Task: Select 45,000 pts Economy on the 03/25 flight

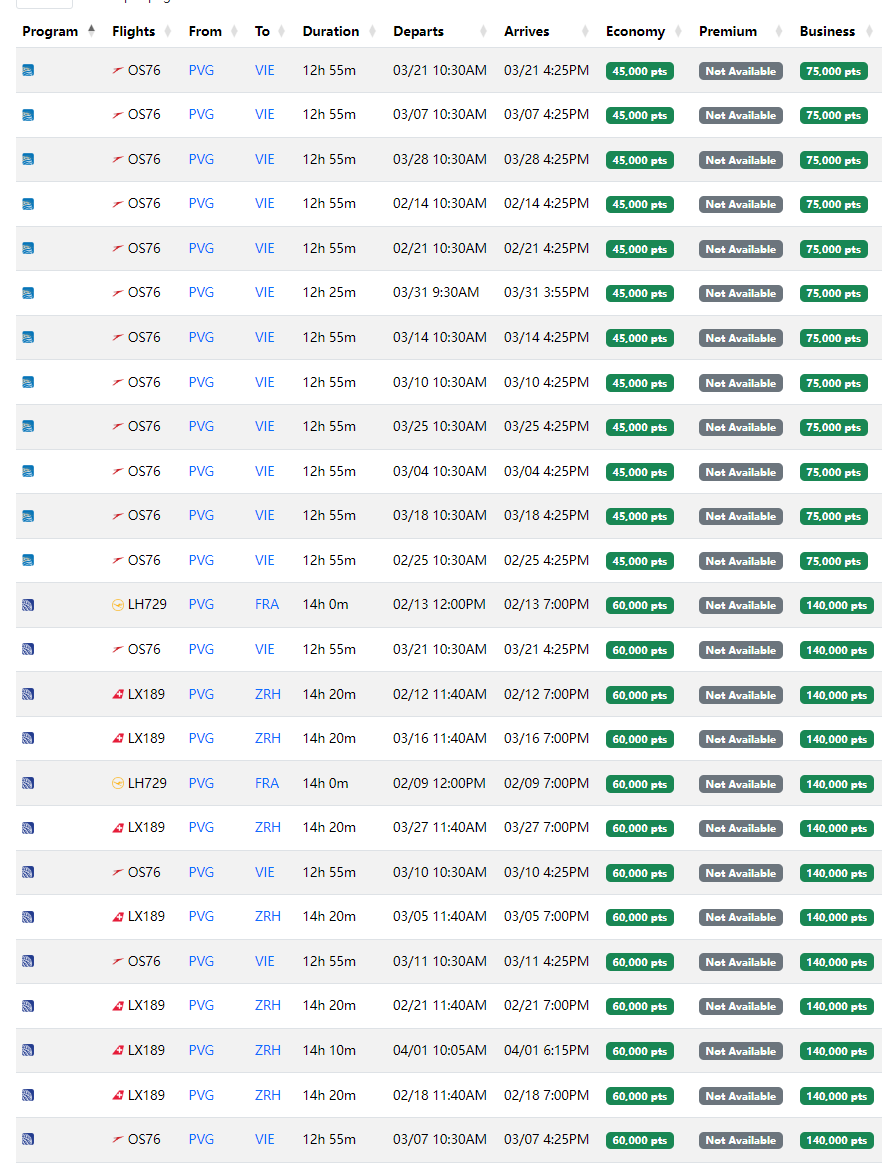Action: click(639, 427)
